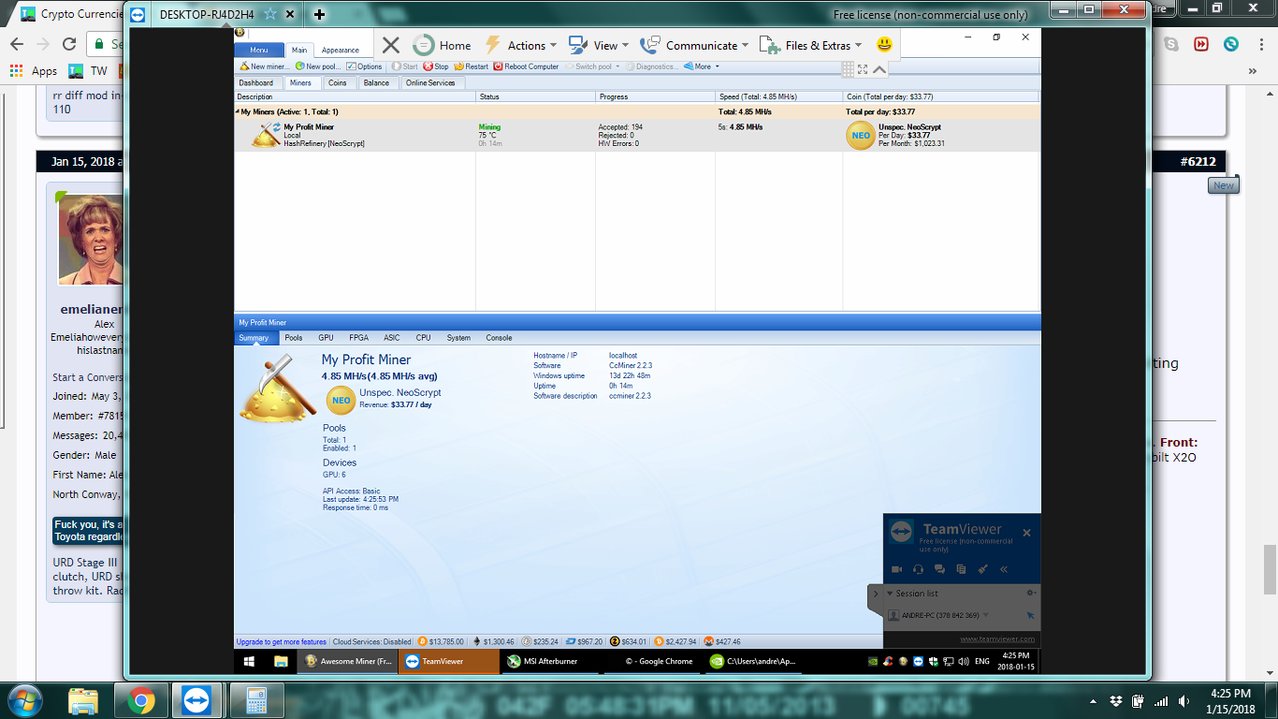Viewport: 1278px width, 719px height.
Task: Click the smiley feedback icon
Action: click(884, 45)
